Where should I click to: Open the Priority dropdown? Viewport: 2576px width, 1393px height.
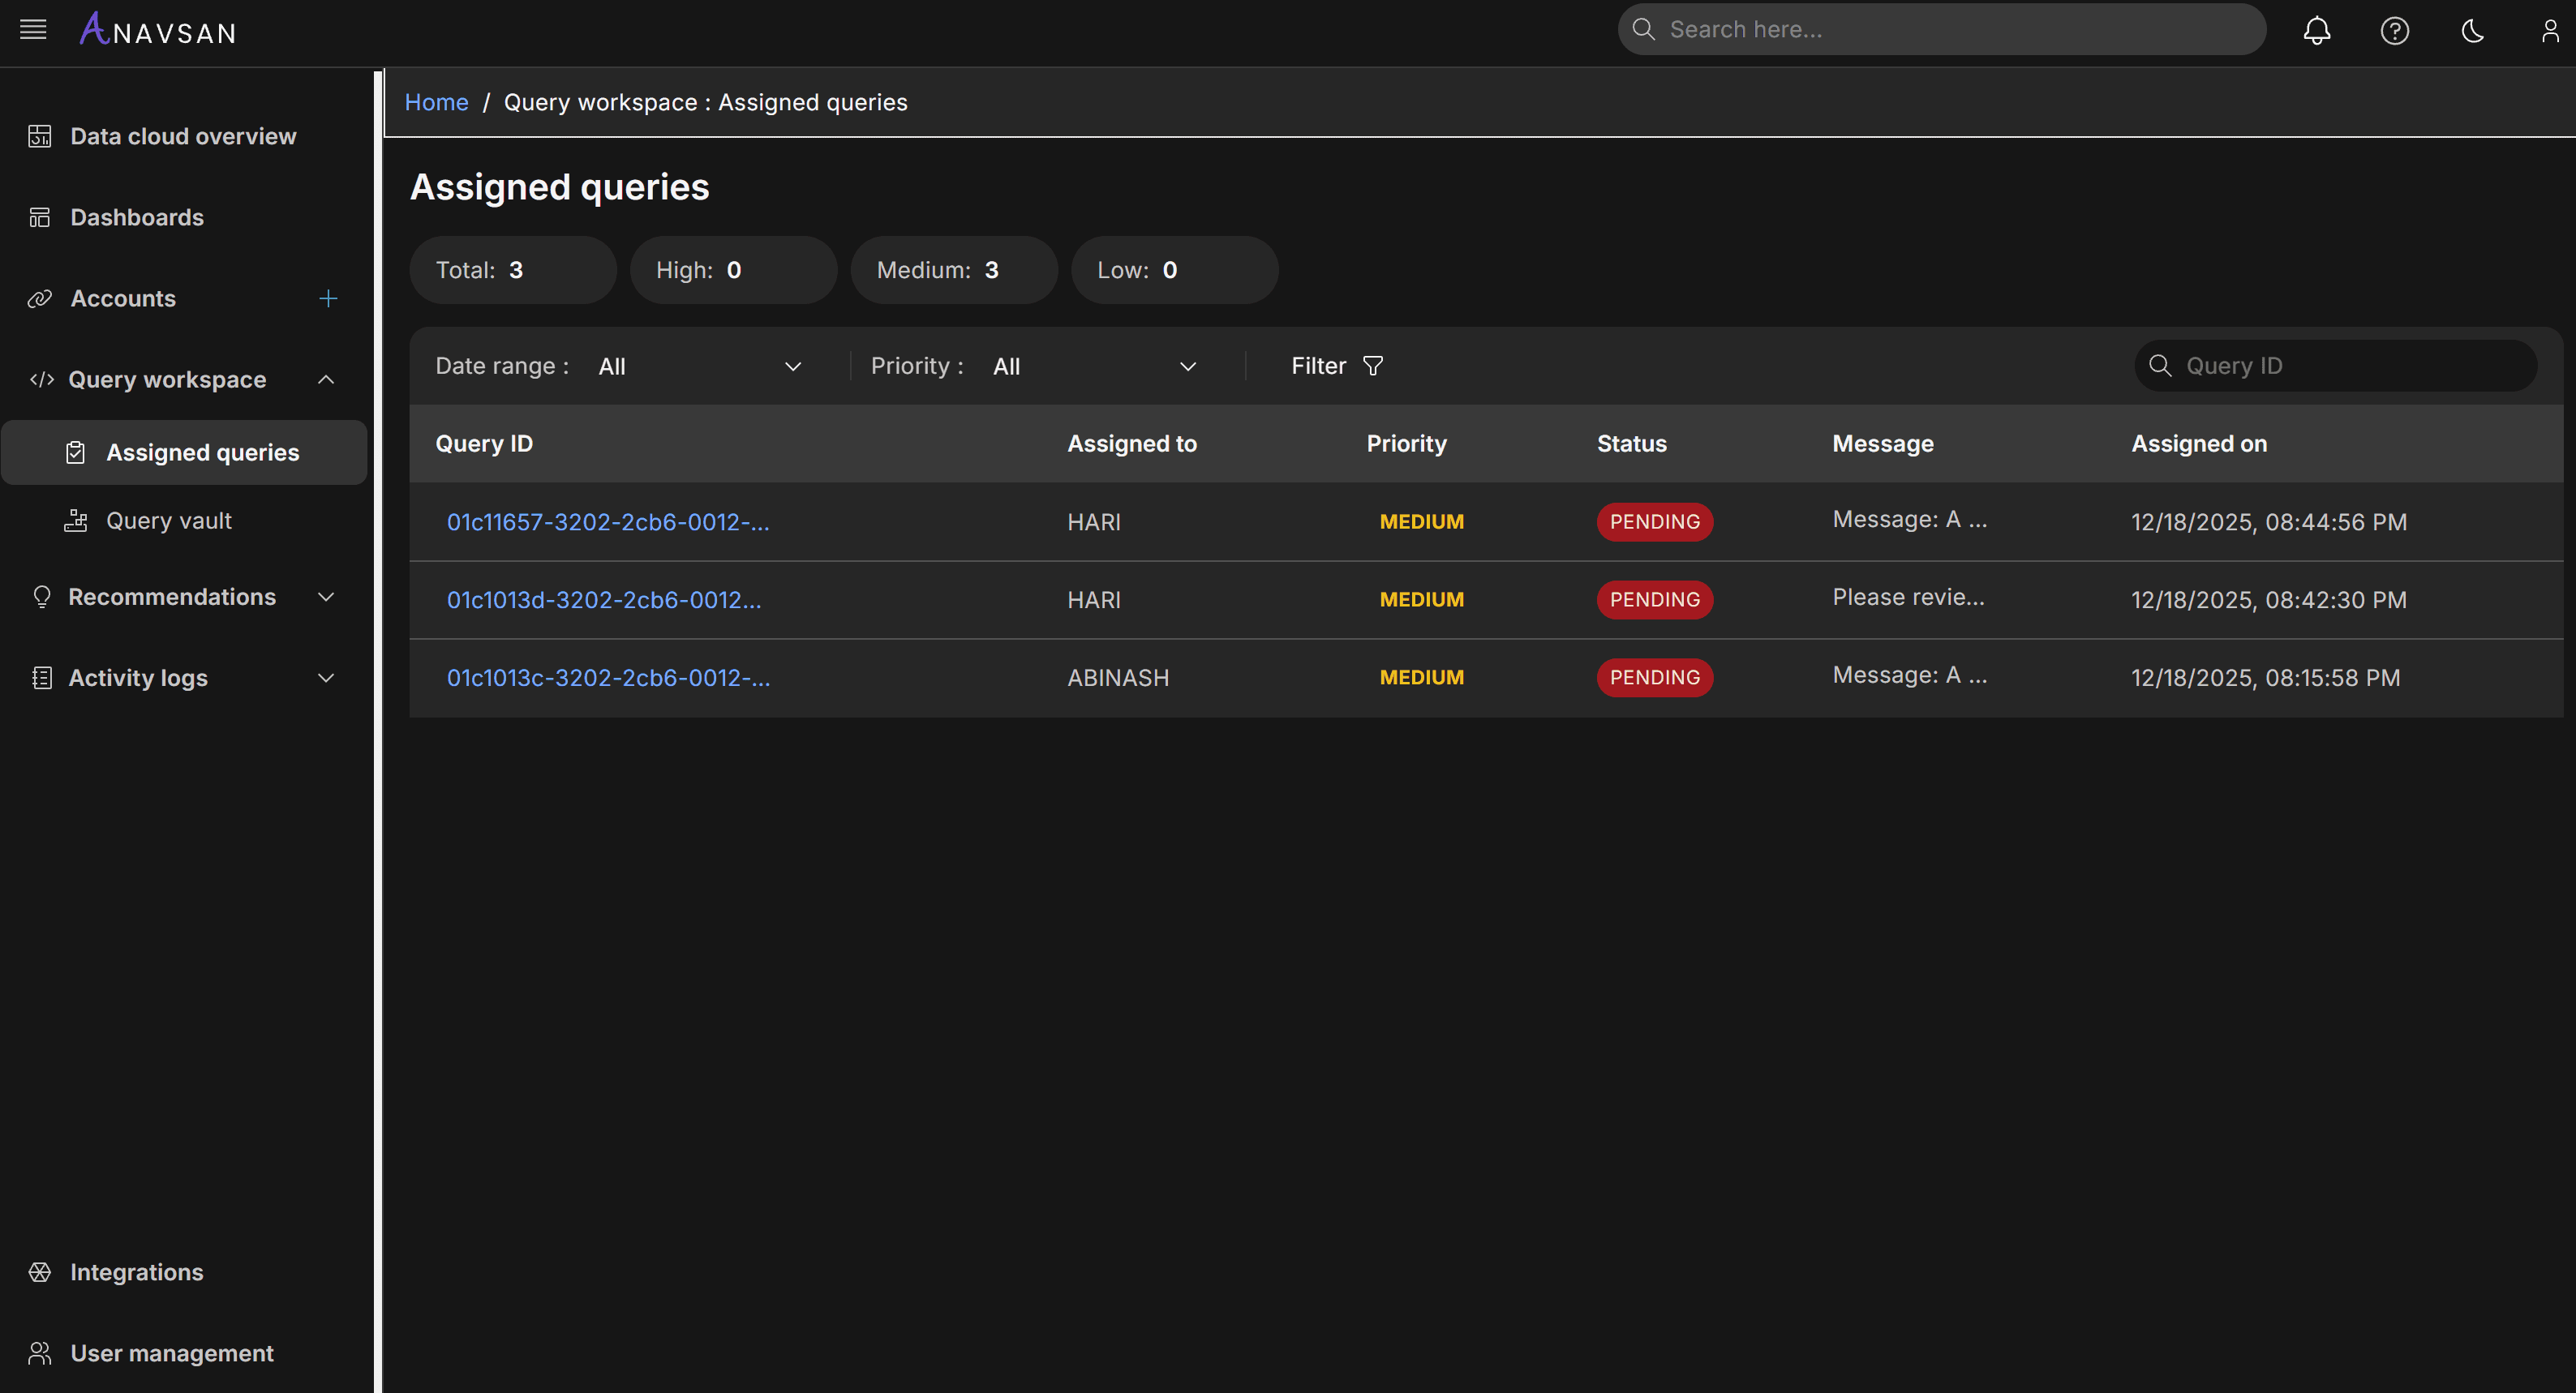pos(1094,366)
